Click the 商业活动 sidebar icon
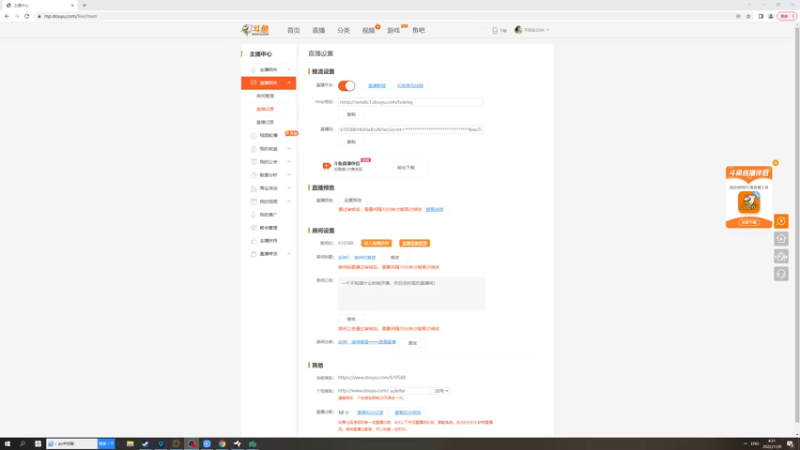Screen dimensions: 800x450 (x=254, y=188)
